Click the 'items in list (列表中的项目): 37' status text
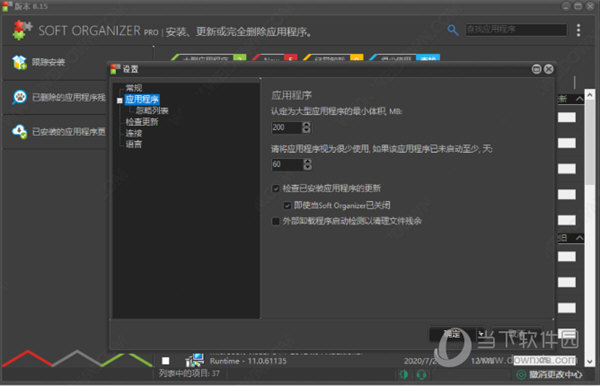The width and height of the screenshot is (600, 386). point(189,373)
